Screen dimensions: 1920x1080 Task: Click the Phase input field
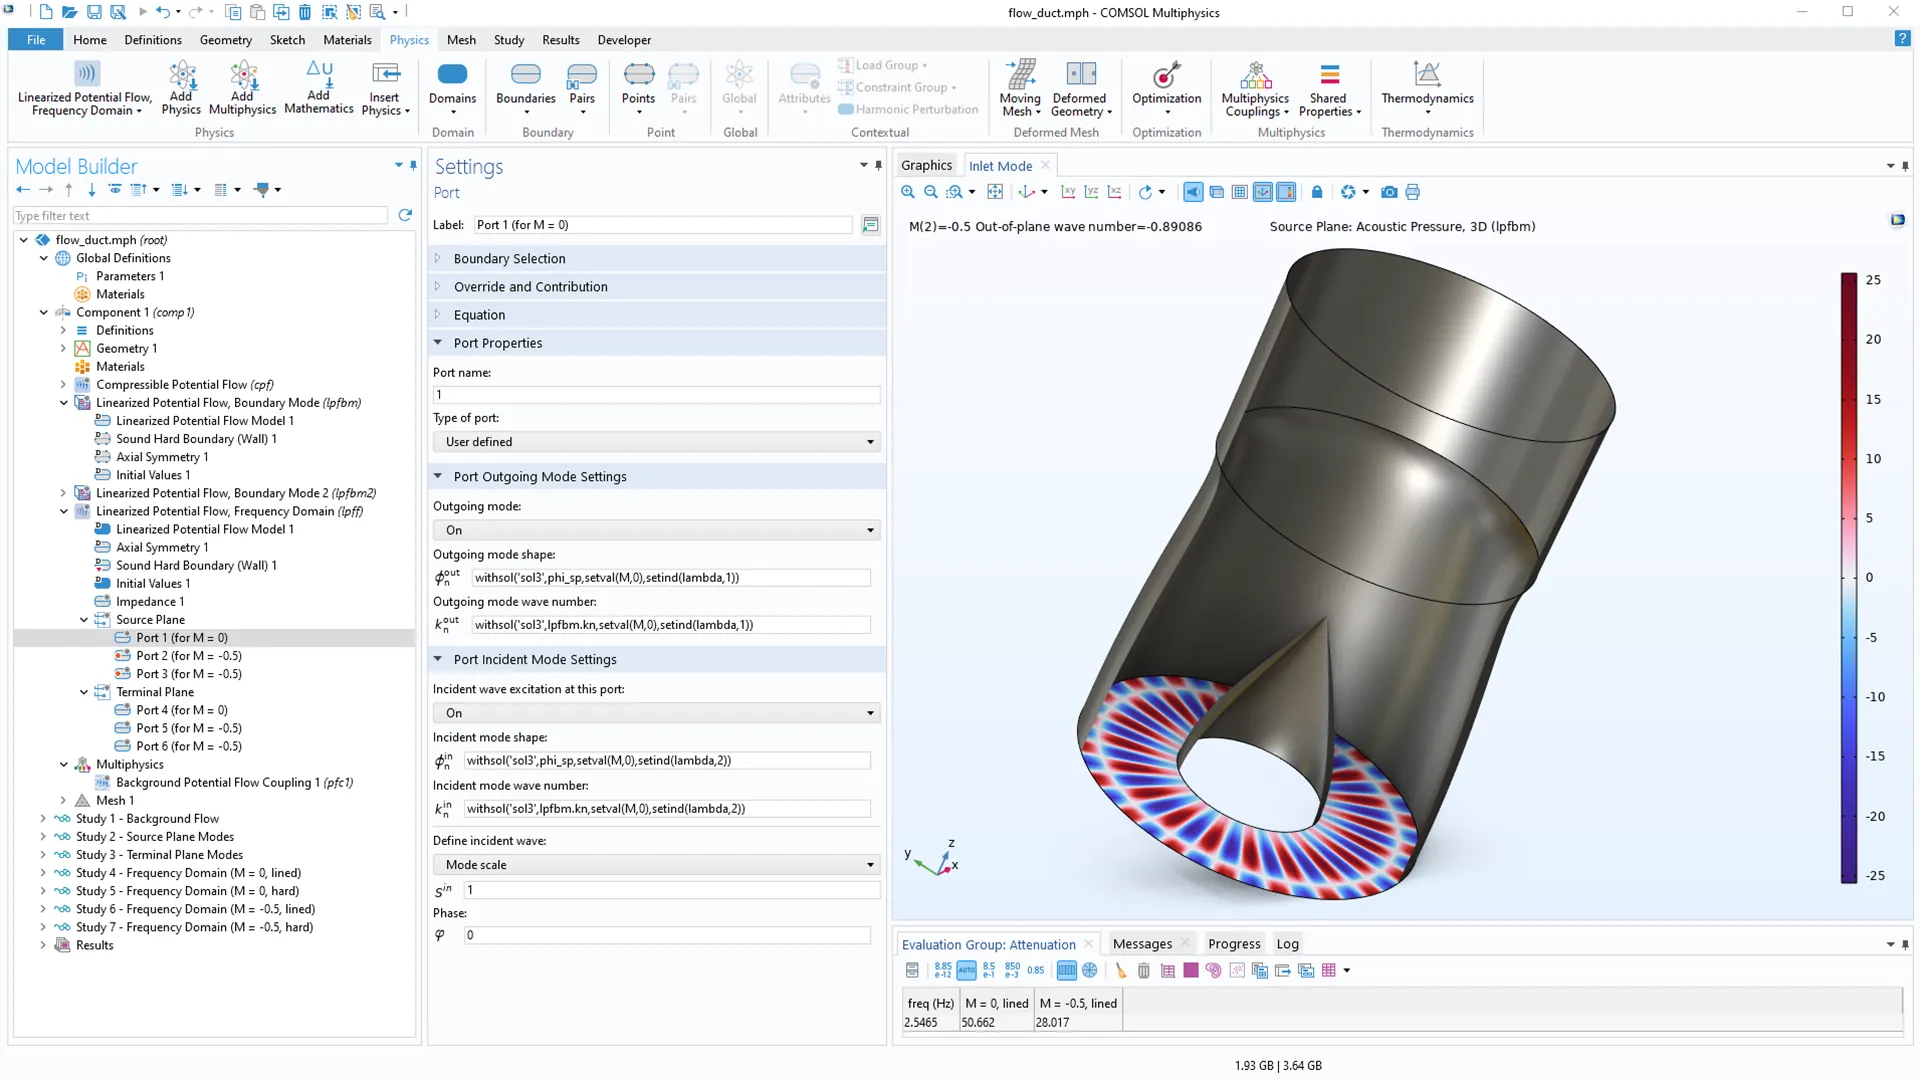[x=667, y=935]
